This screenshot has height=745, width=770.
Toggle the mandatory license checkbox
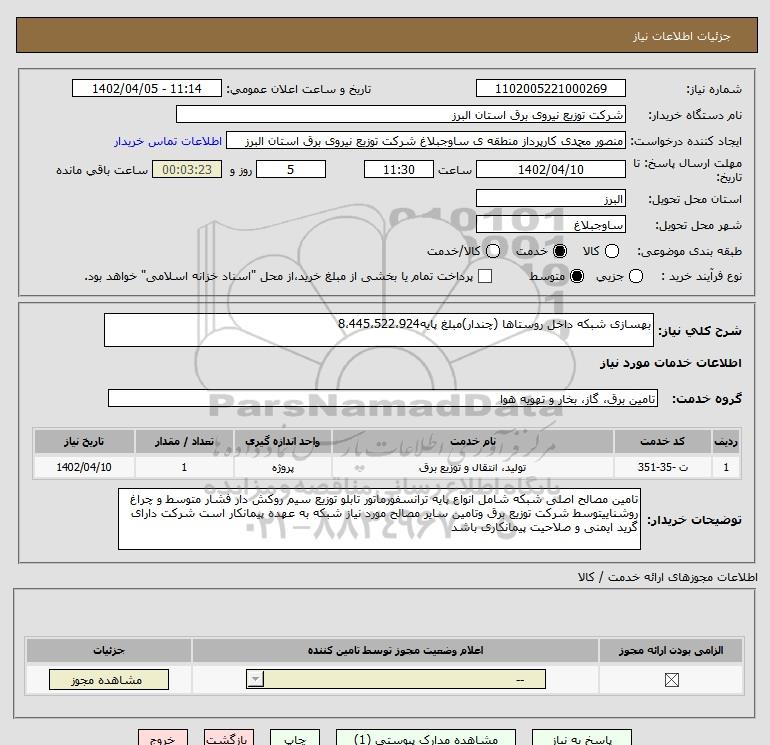point(671,680)
